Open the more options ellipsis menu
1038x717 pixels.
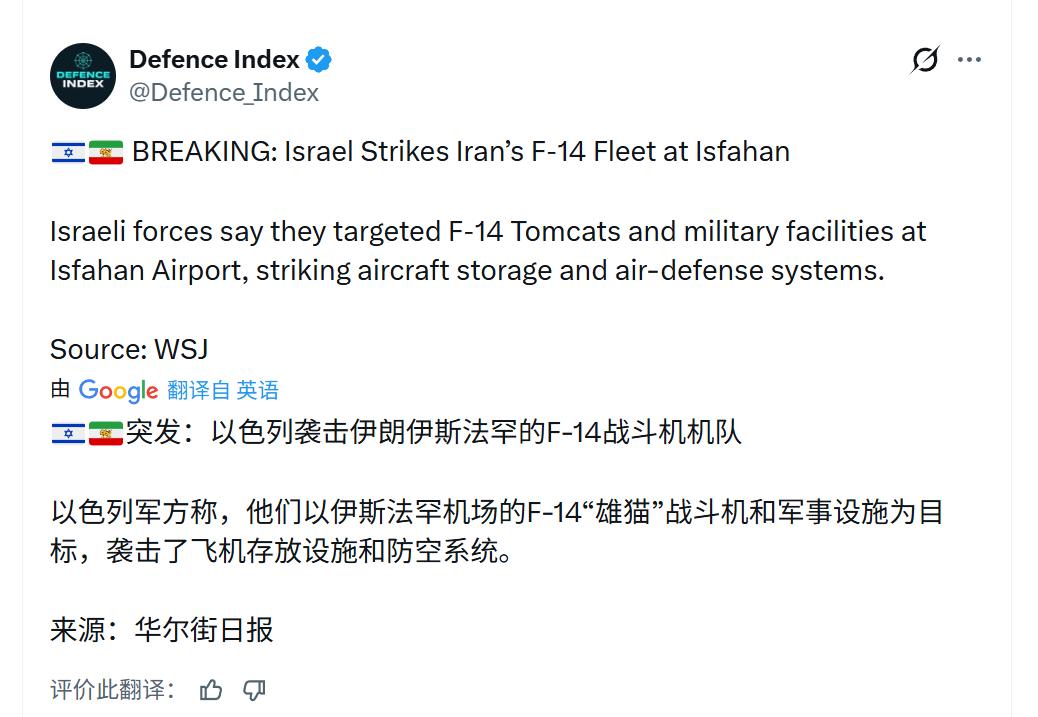coord(969,60)
